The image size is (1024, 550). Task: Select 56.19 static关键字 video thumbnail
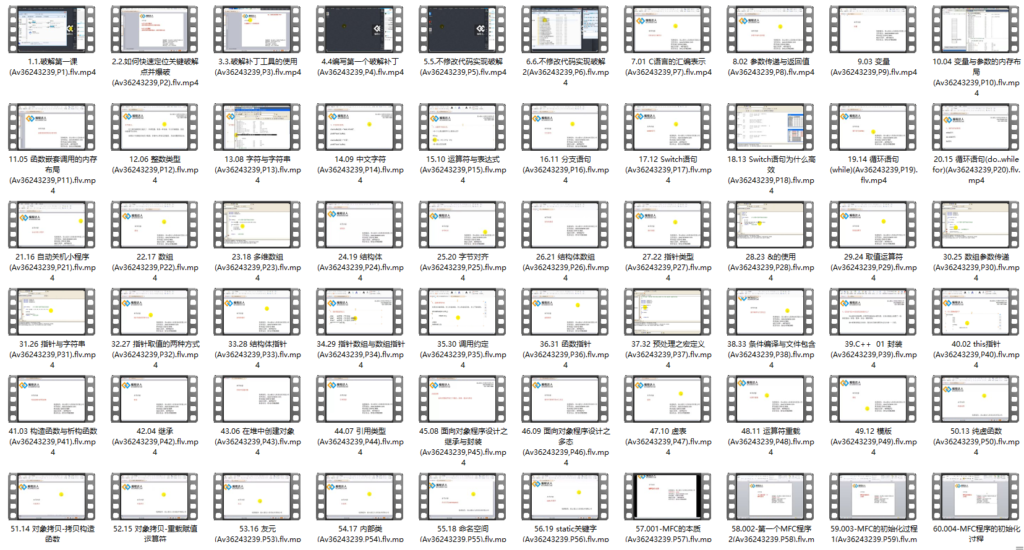pos(566,496)
